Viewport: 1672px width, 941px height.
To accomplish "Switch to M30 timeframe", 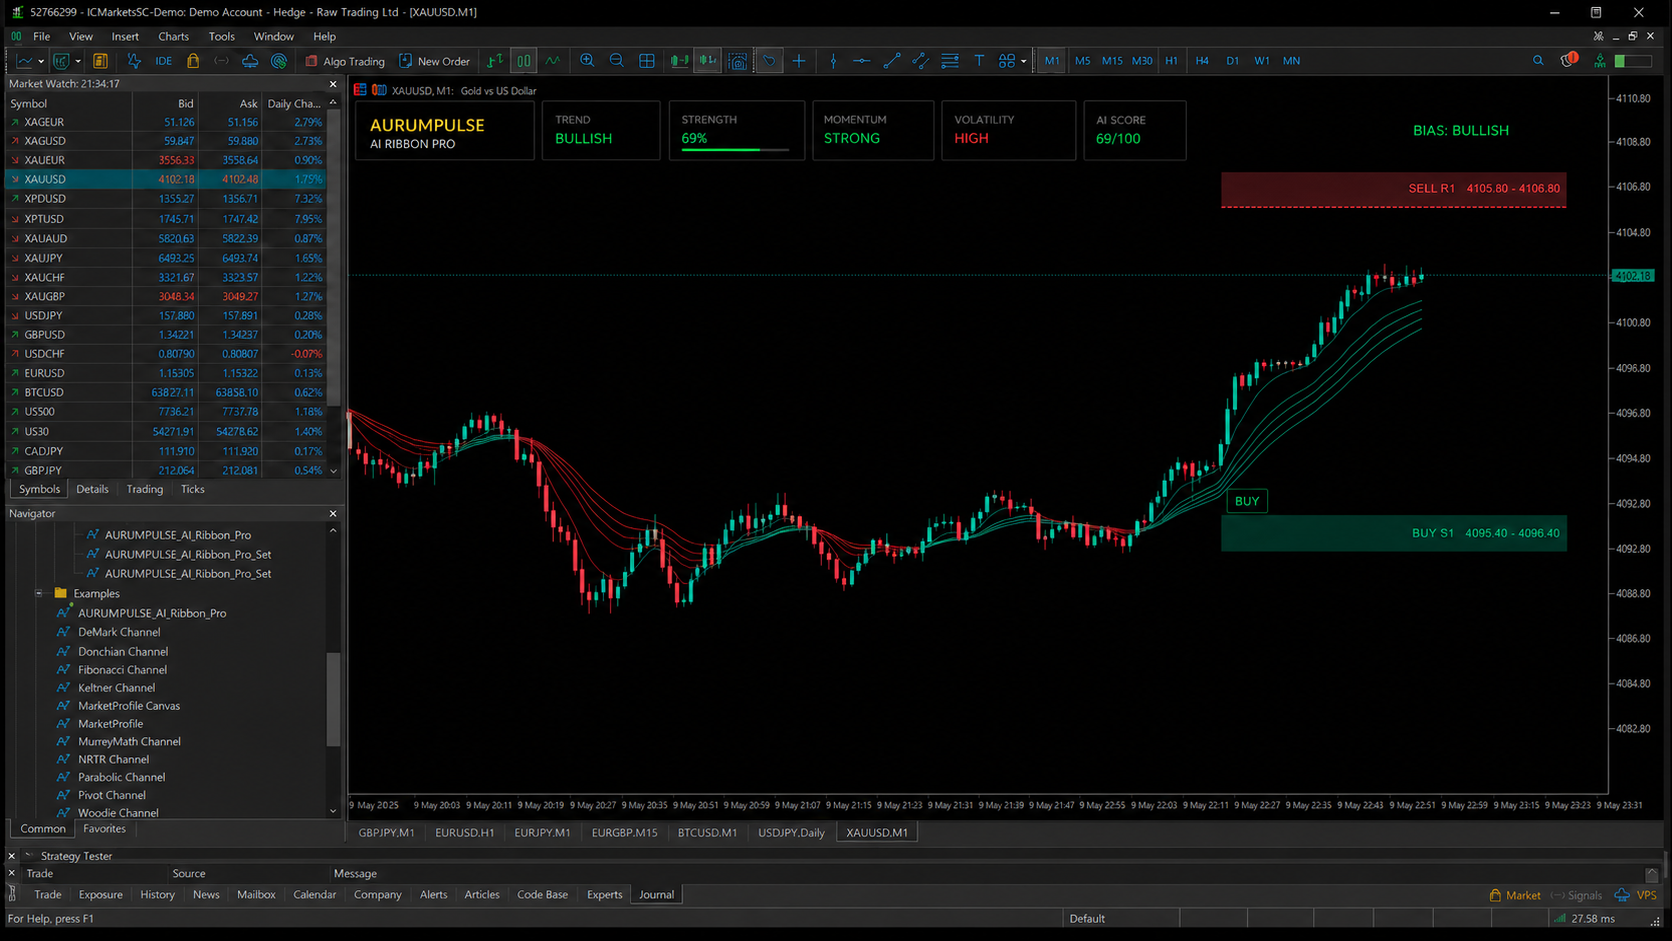I will click(1142, 61).
